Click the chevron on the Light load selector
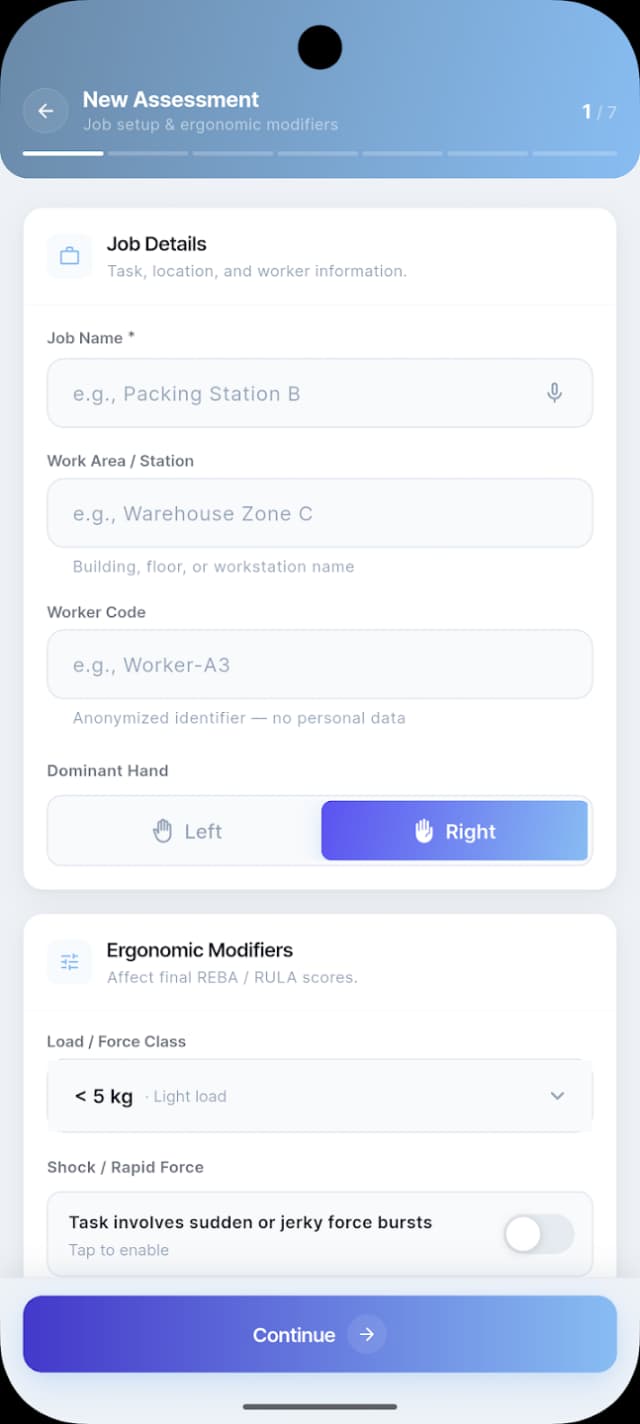This screenshot has height=1424, width=640. (x=557, y=1096)
